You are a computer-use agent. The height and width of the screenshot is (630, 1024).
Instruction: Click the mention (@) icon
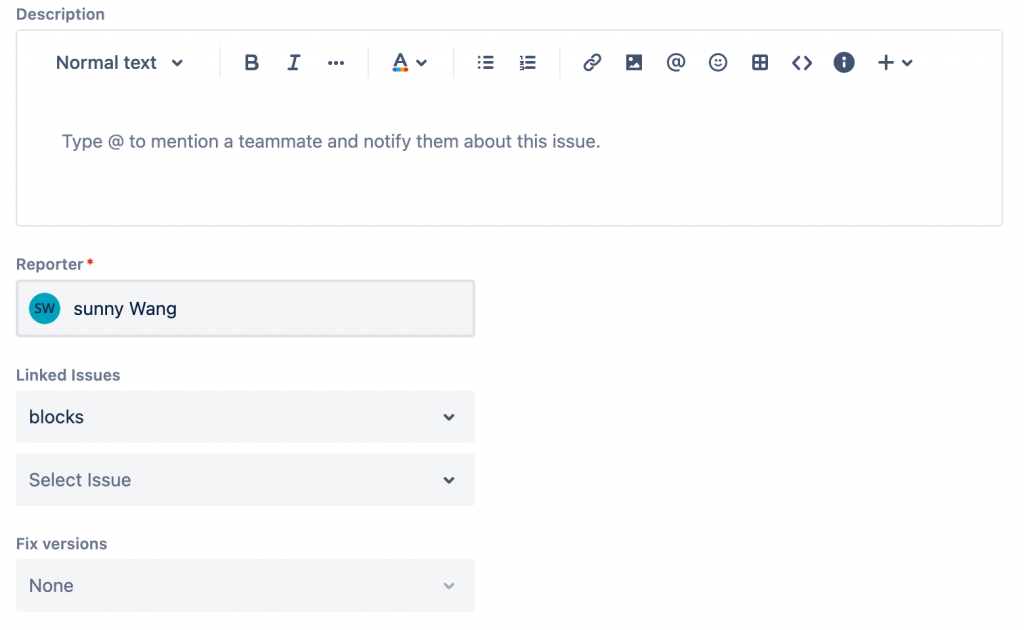676,63
